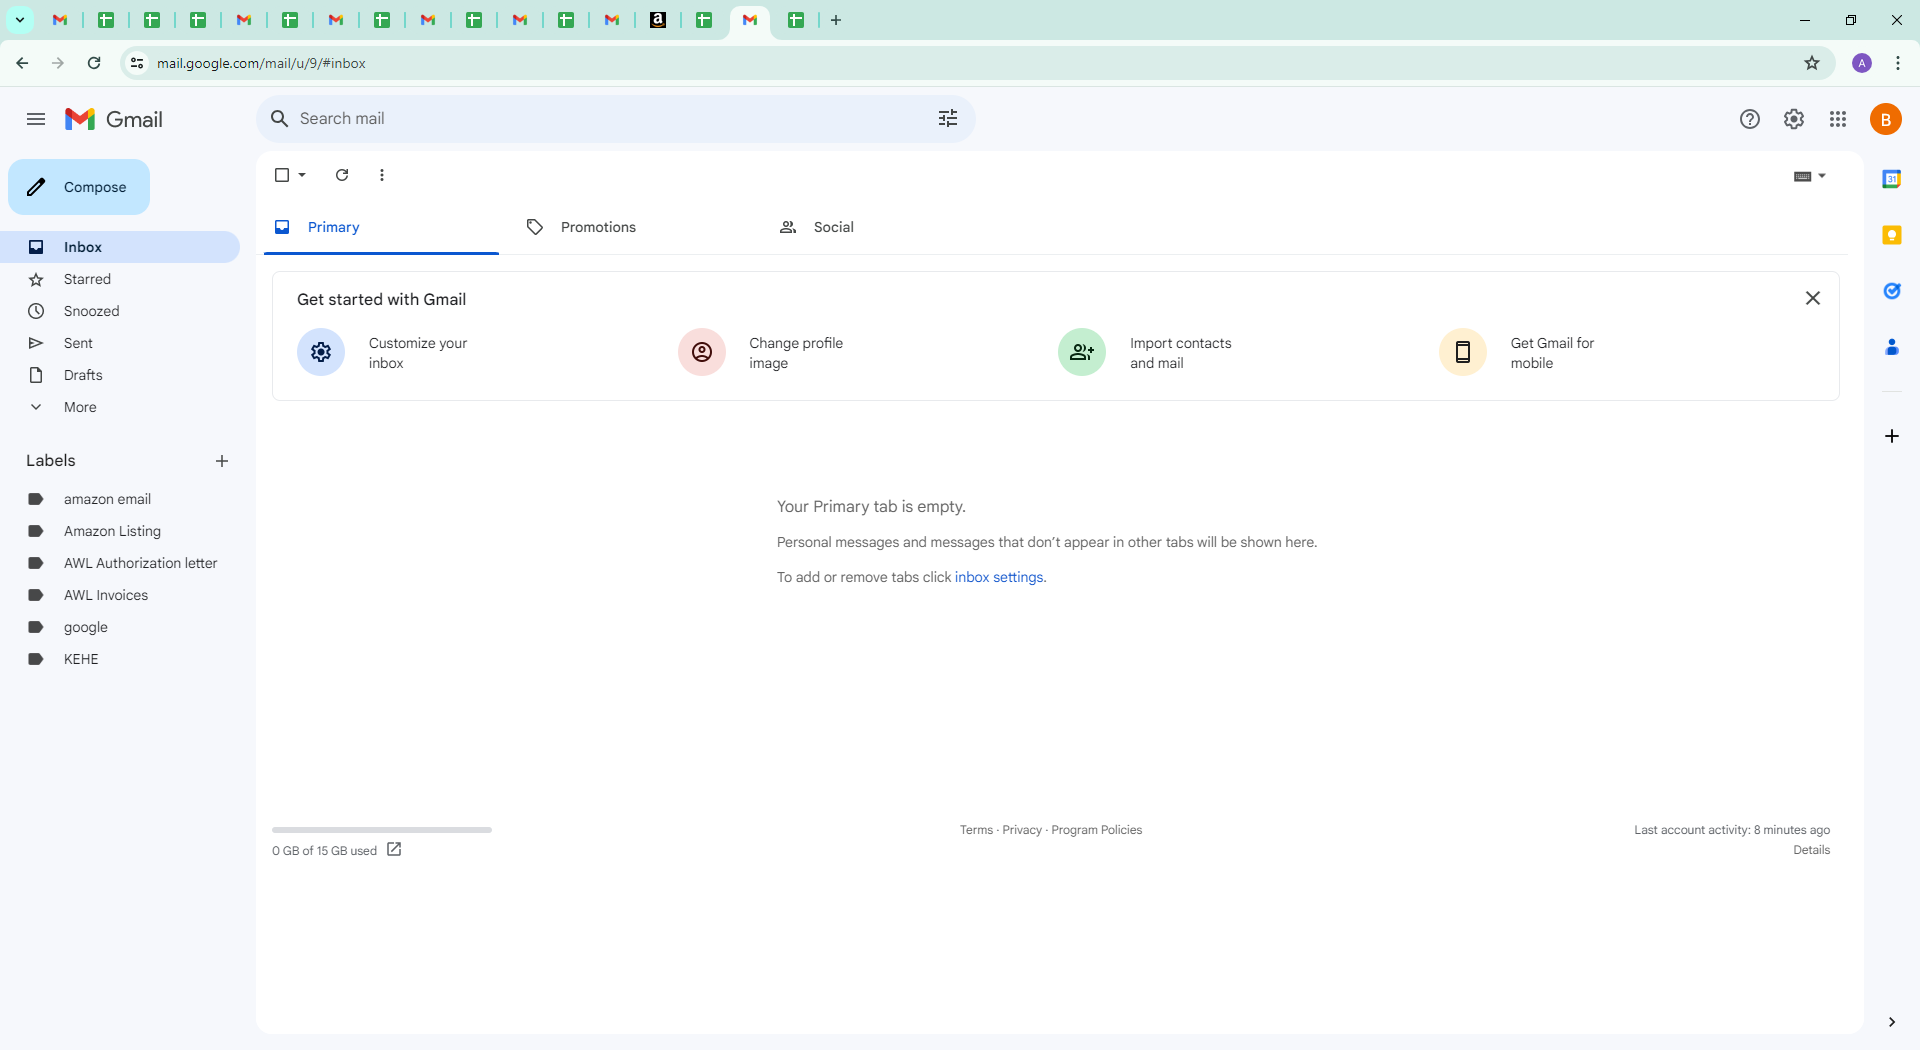Open the More options three-dot menu

382,175
